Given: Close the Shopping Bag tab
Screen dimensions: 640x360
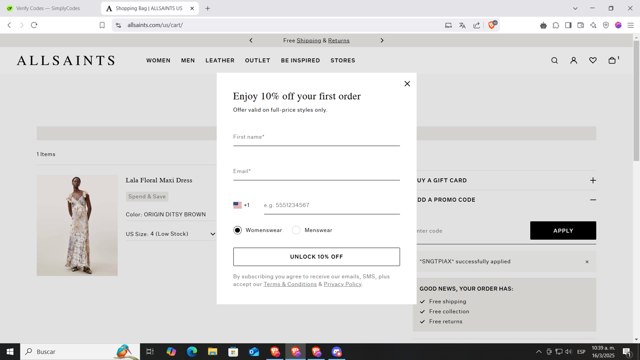Looking at the screenshot, I should click(192, 8).
